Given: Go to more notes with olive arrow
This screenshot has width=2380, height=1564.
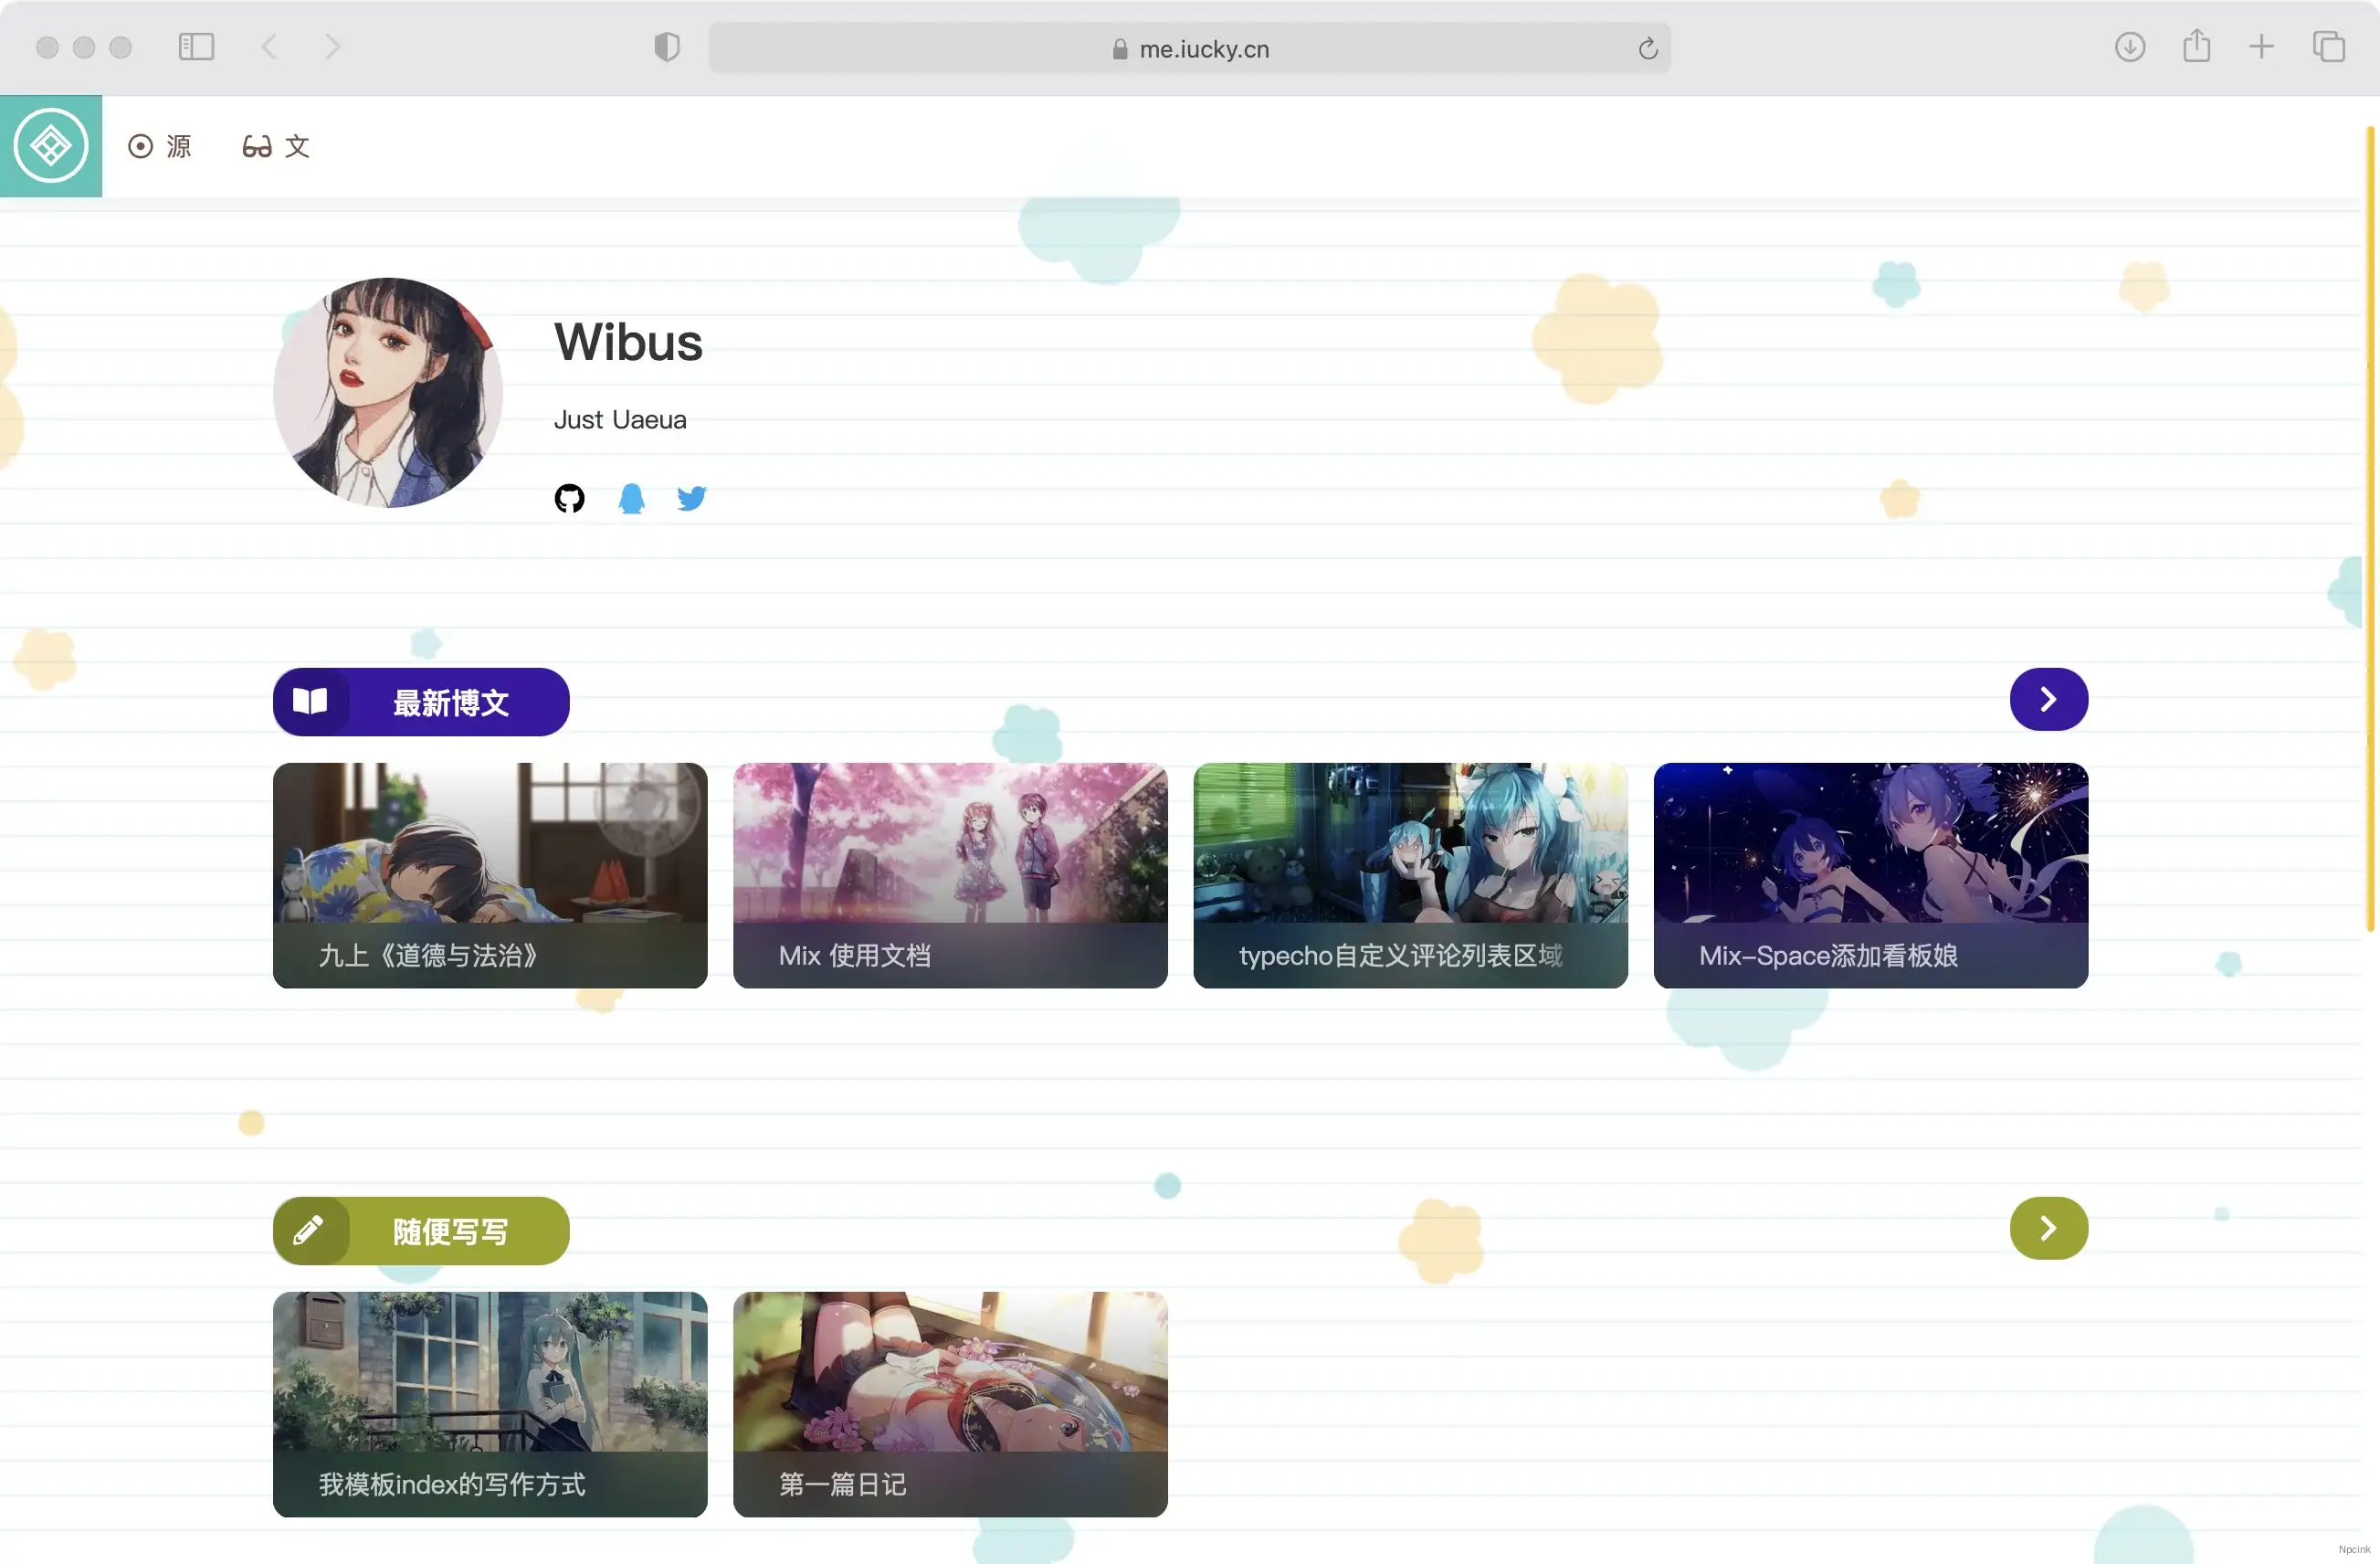Looking at the screenshot, I should click(x=2048, y=1228).
